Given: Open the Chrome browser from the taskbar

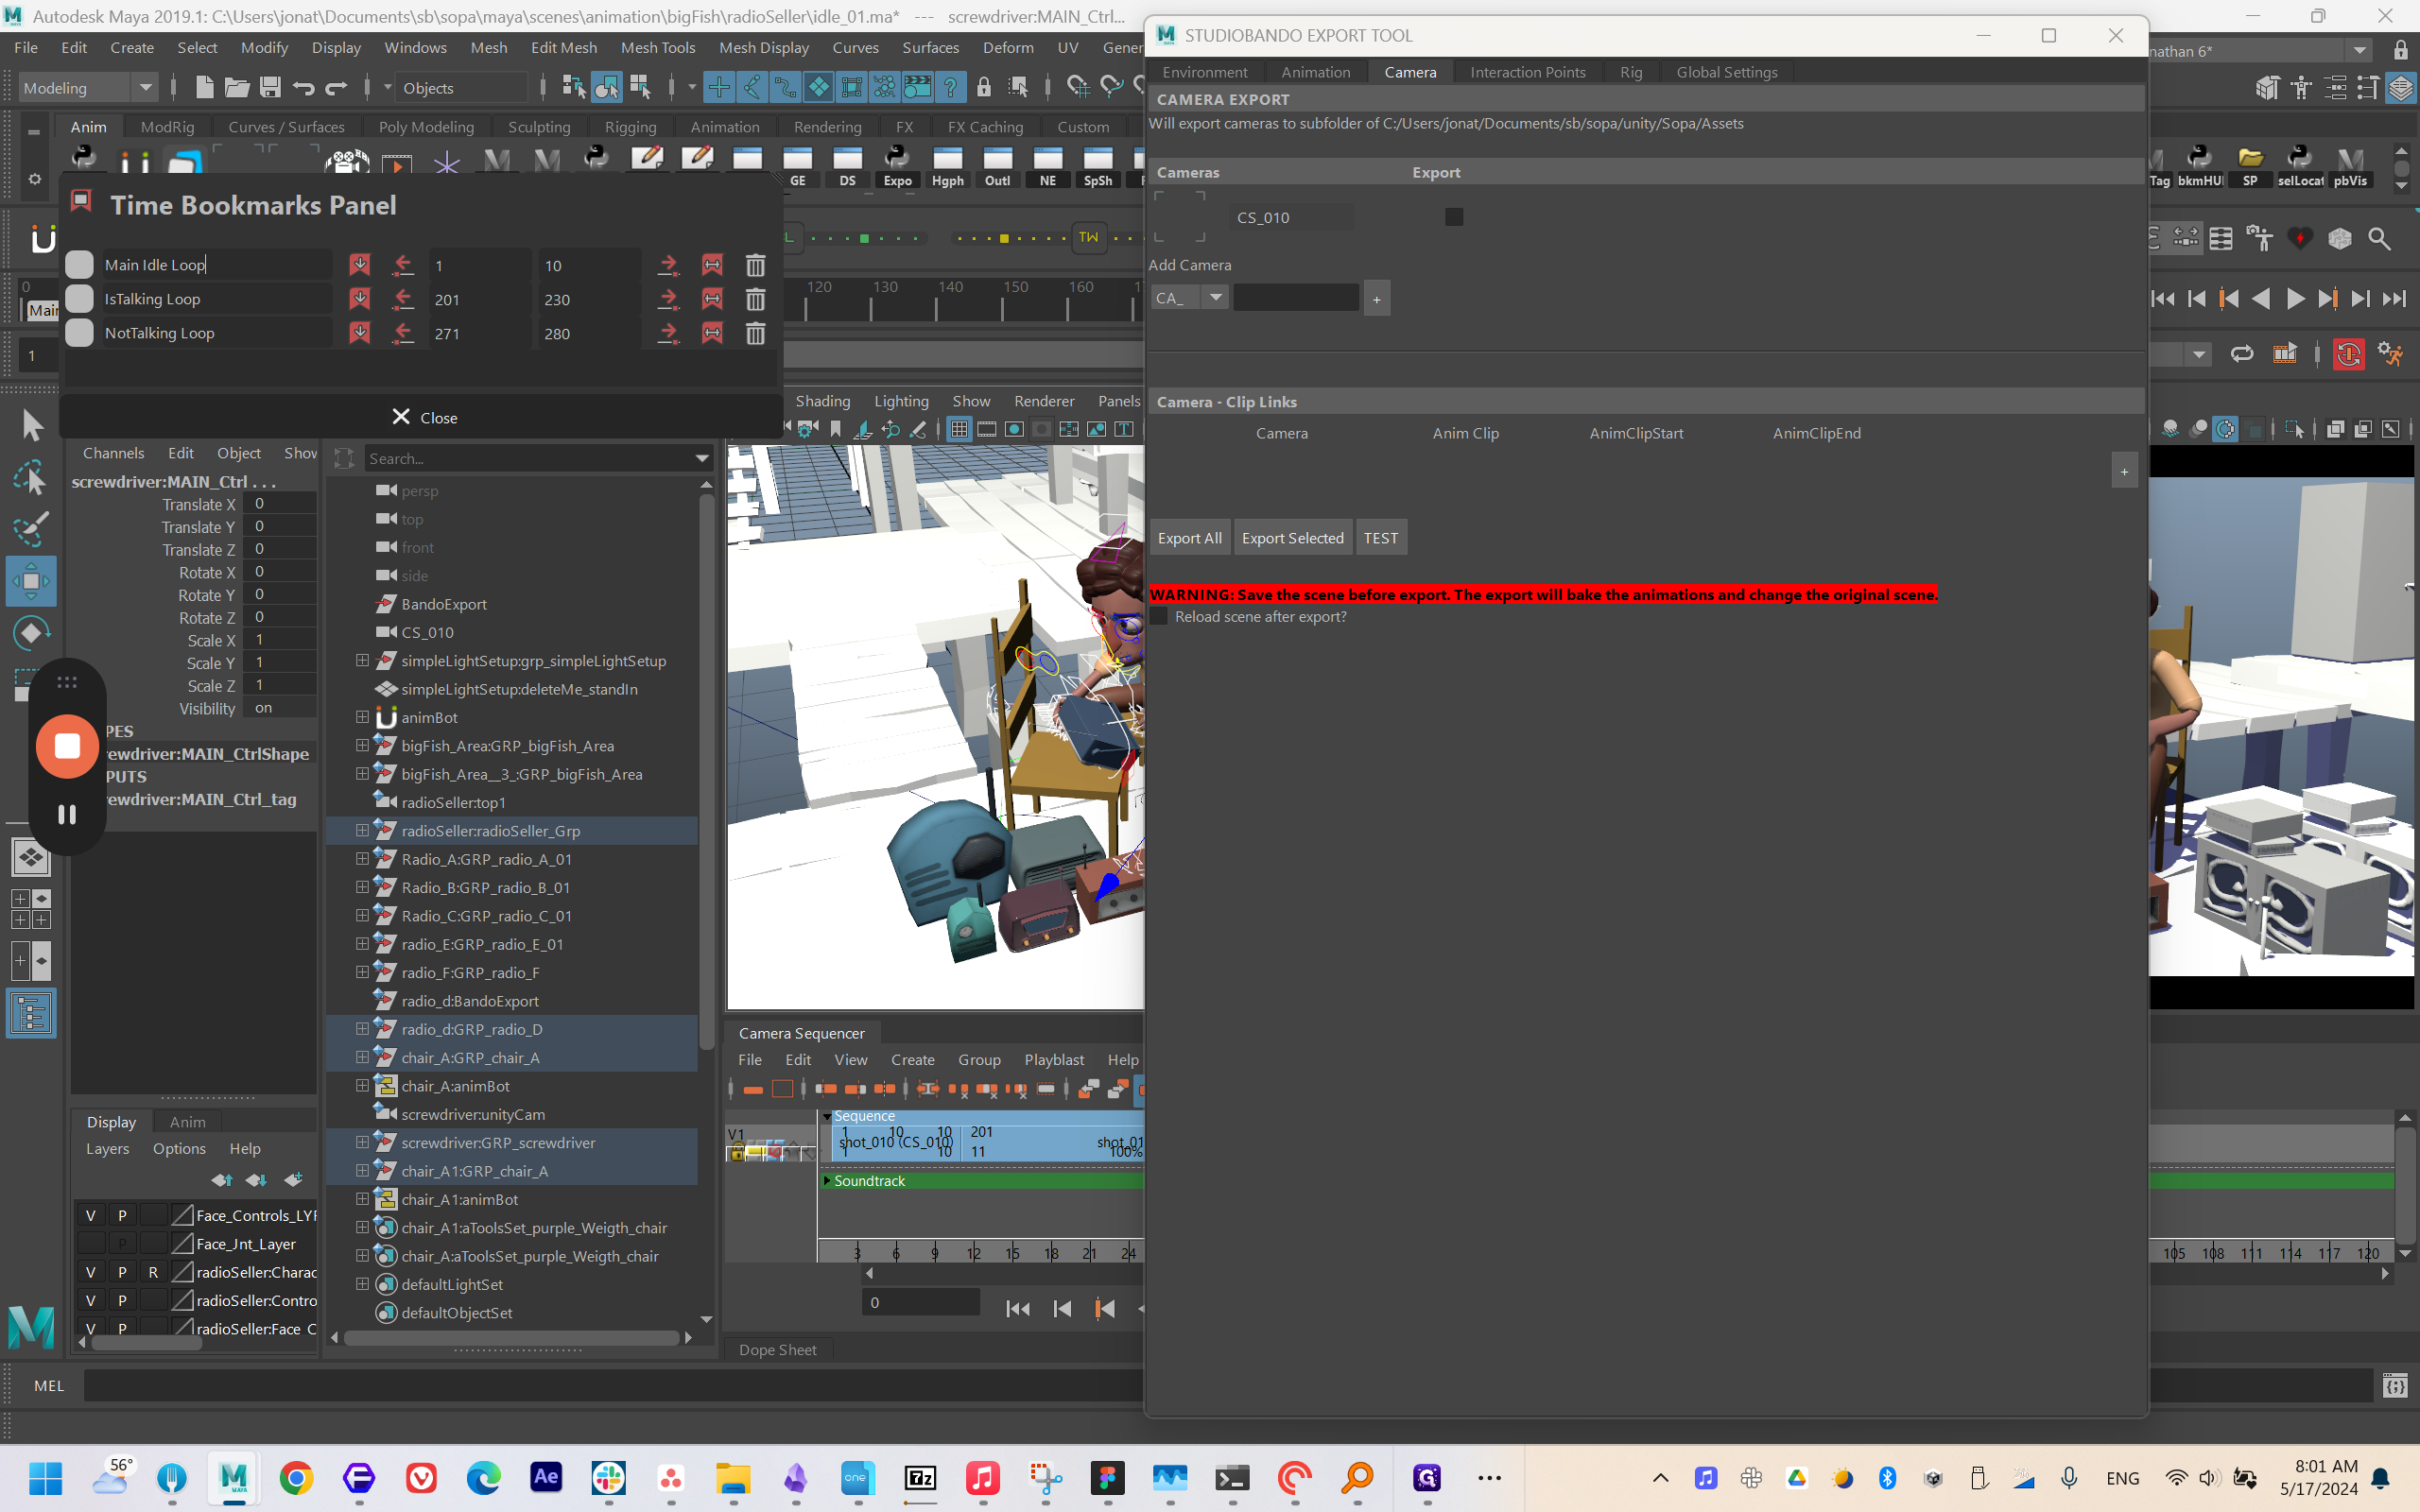Looking at the screenshot, I should click(x=296, y=1478).
